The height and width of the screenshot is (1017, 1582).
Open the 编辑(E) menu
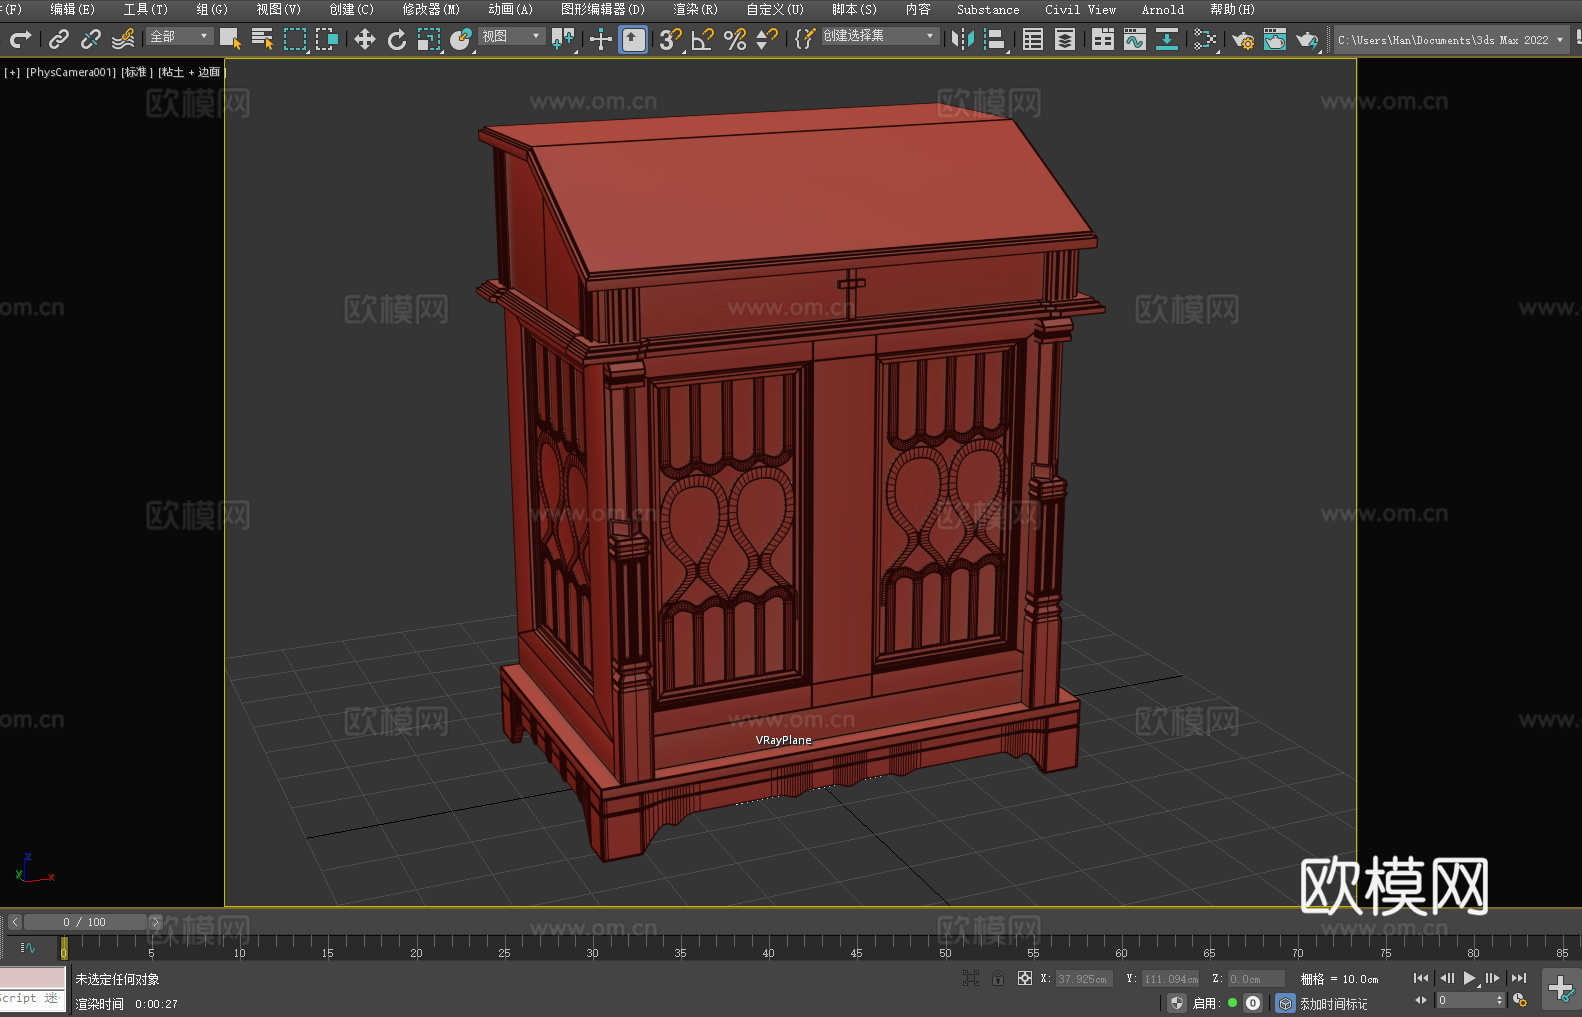click(x=72, y=9)
